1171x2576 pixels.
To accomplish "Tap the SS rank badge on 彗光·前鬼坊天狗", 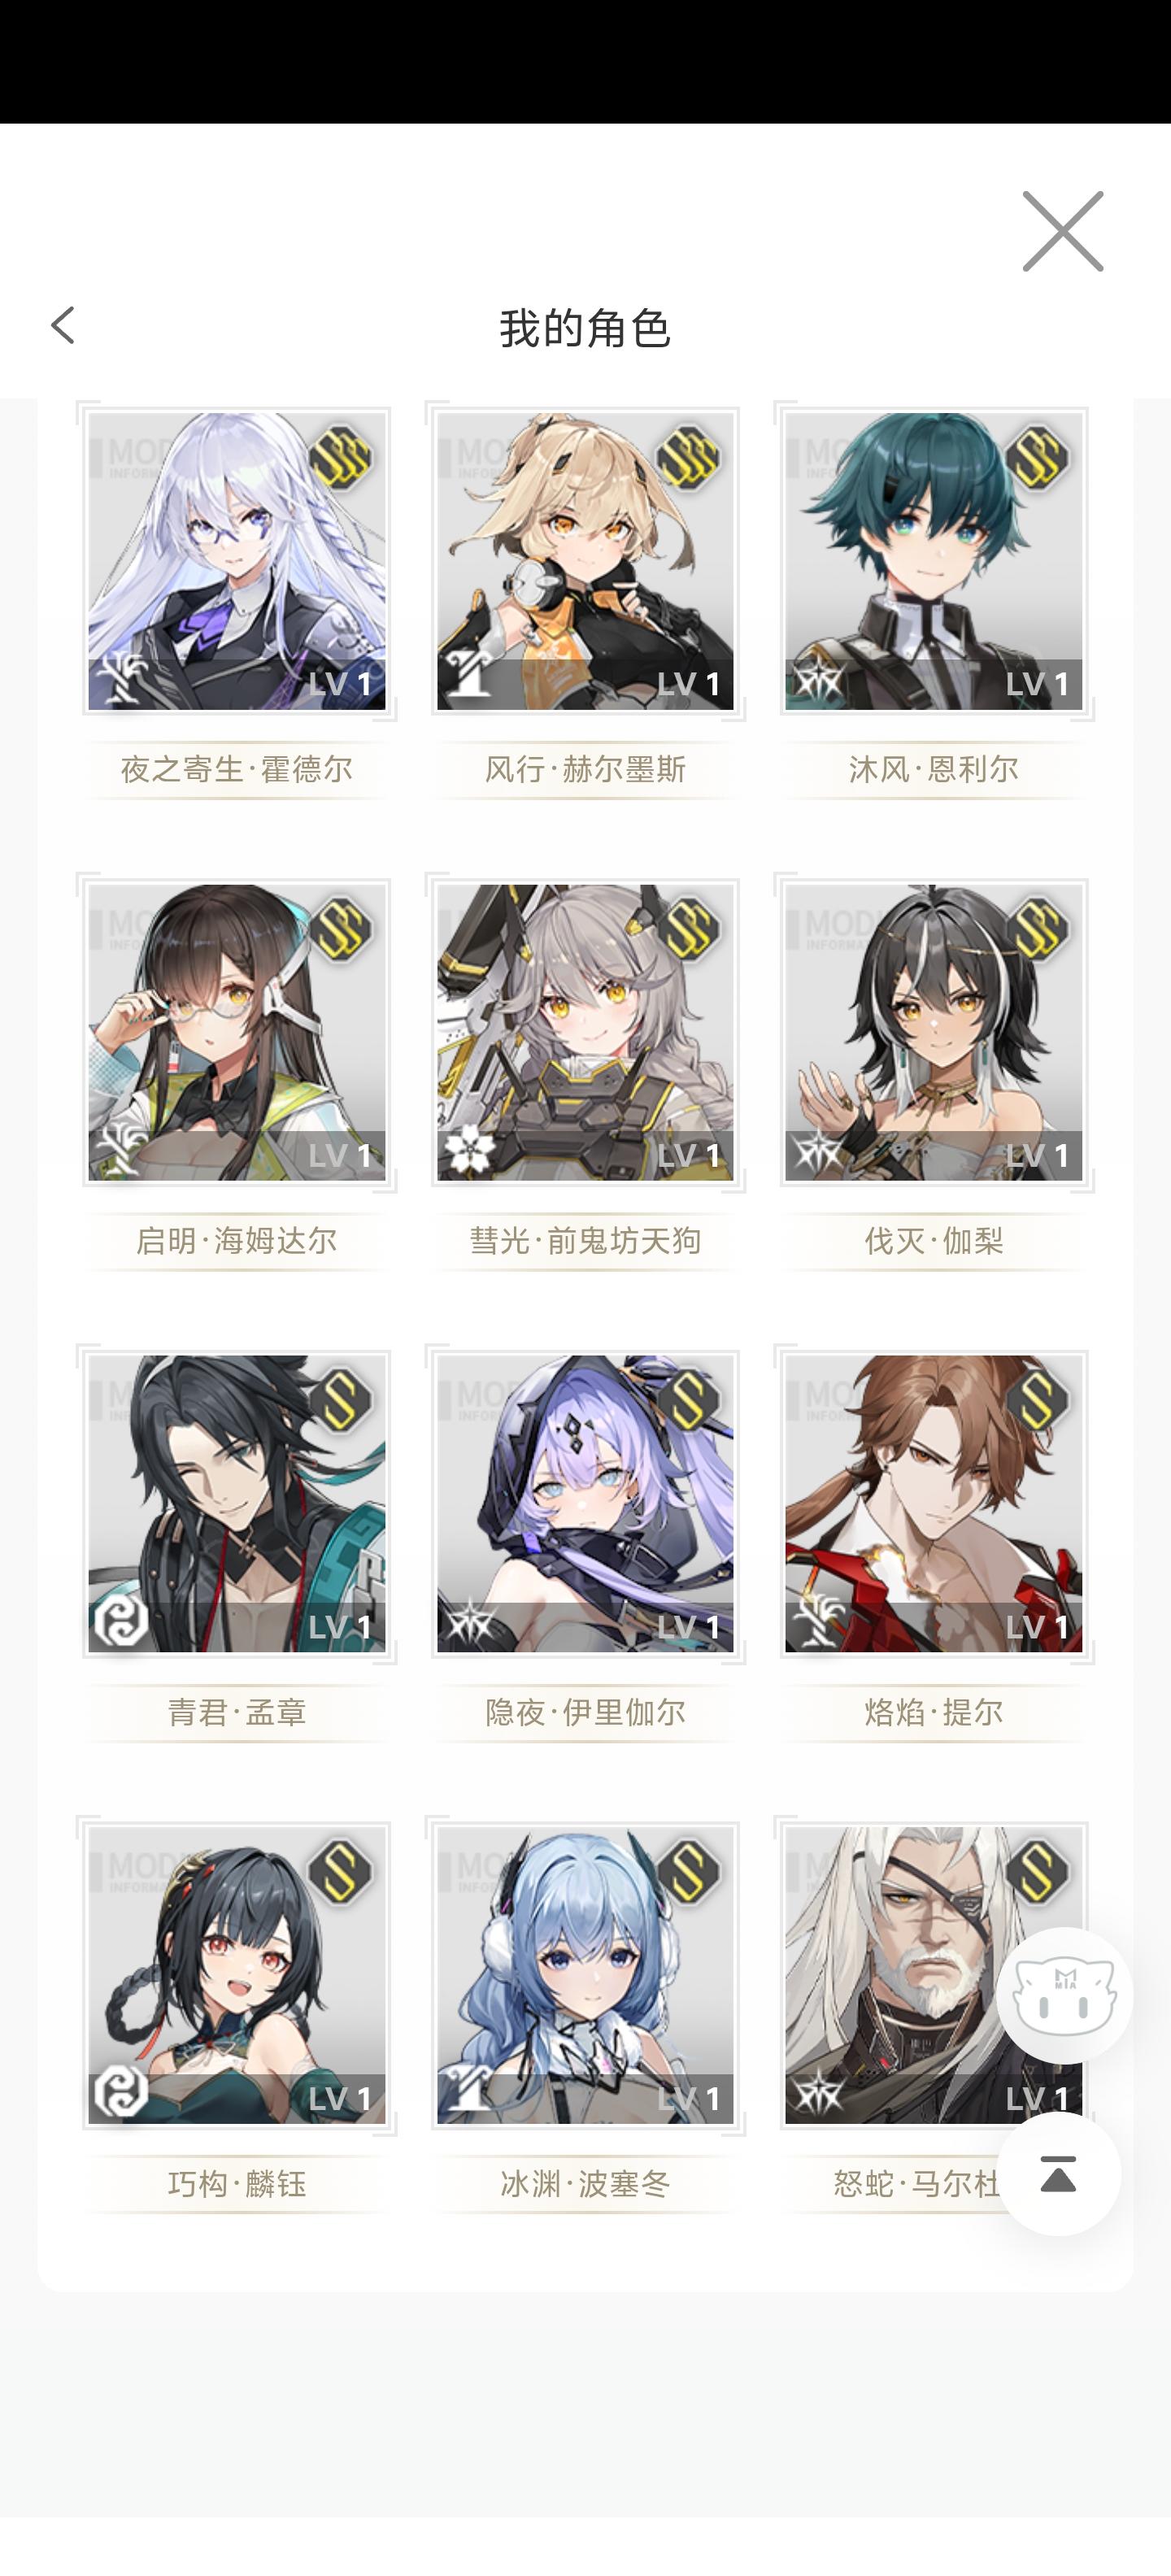I will (688, 929).
